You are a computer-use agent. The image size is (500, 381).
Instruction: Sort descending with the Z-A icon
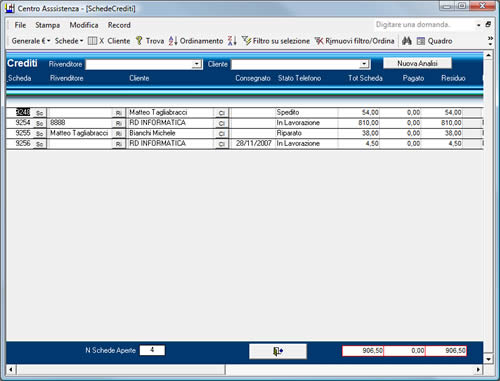[232, 41]
